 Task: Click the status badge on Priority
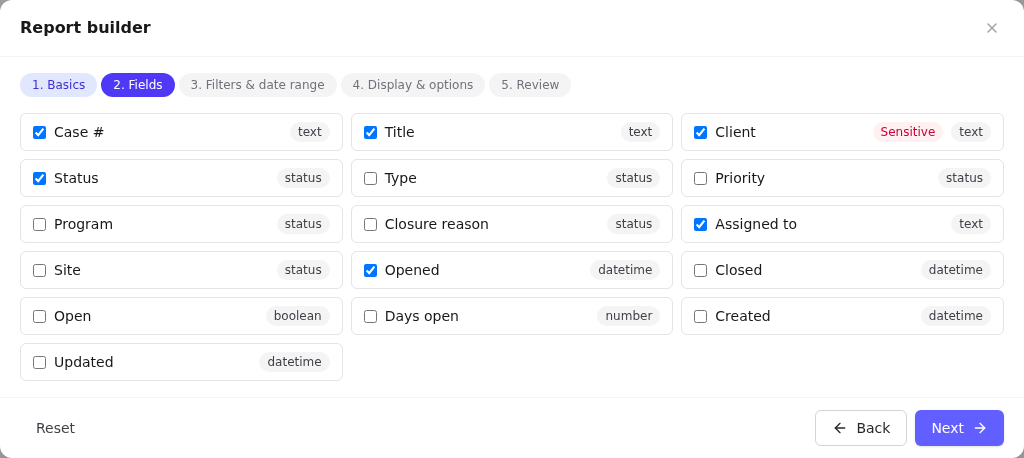click(x=964, y=178)
